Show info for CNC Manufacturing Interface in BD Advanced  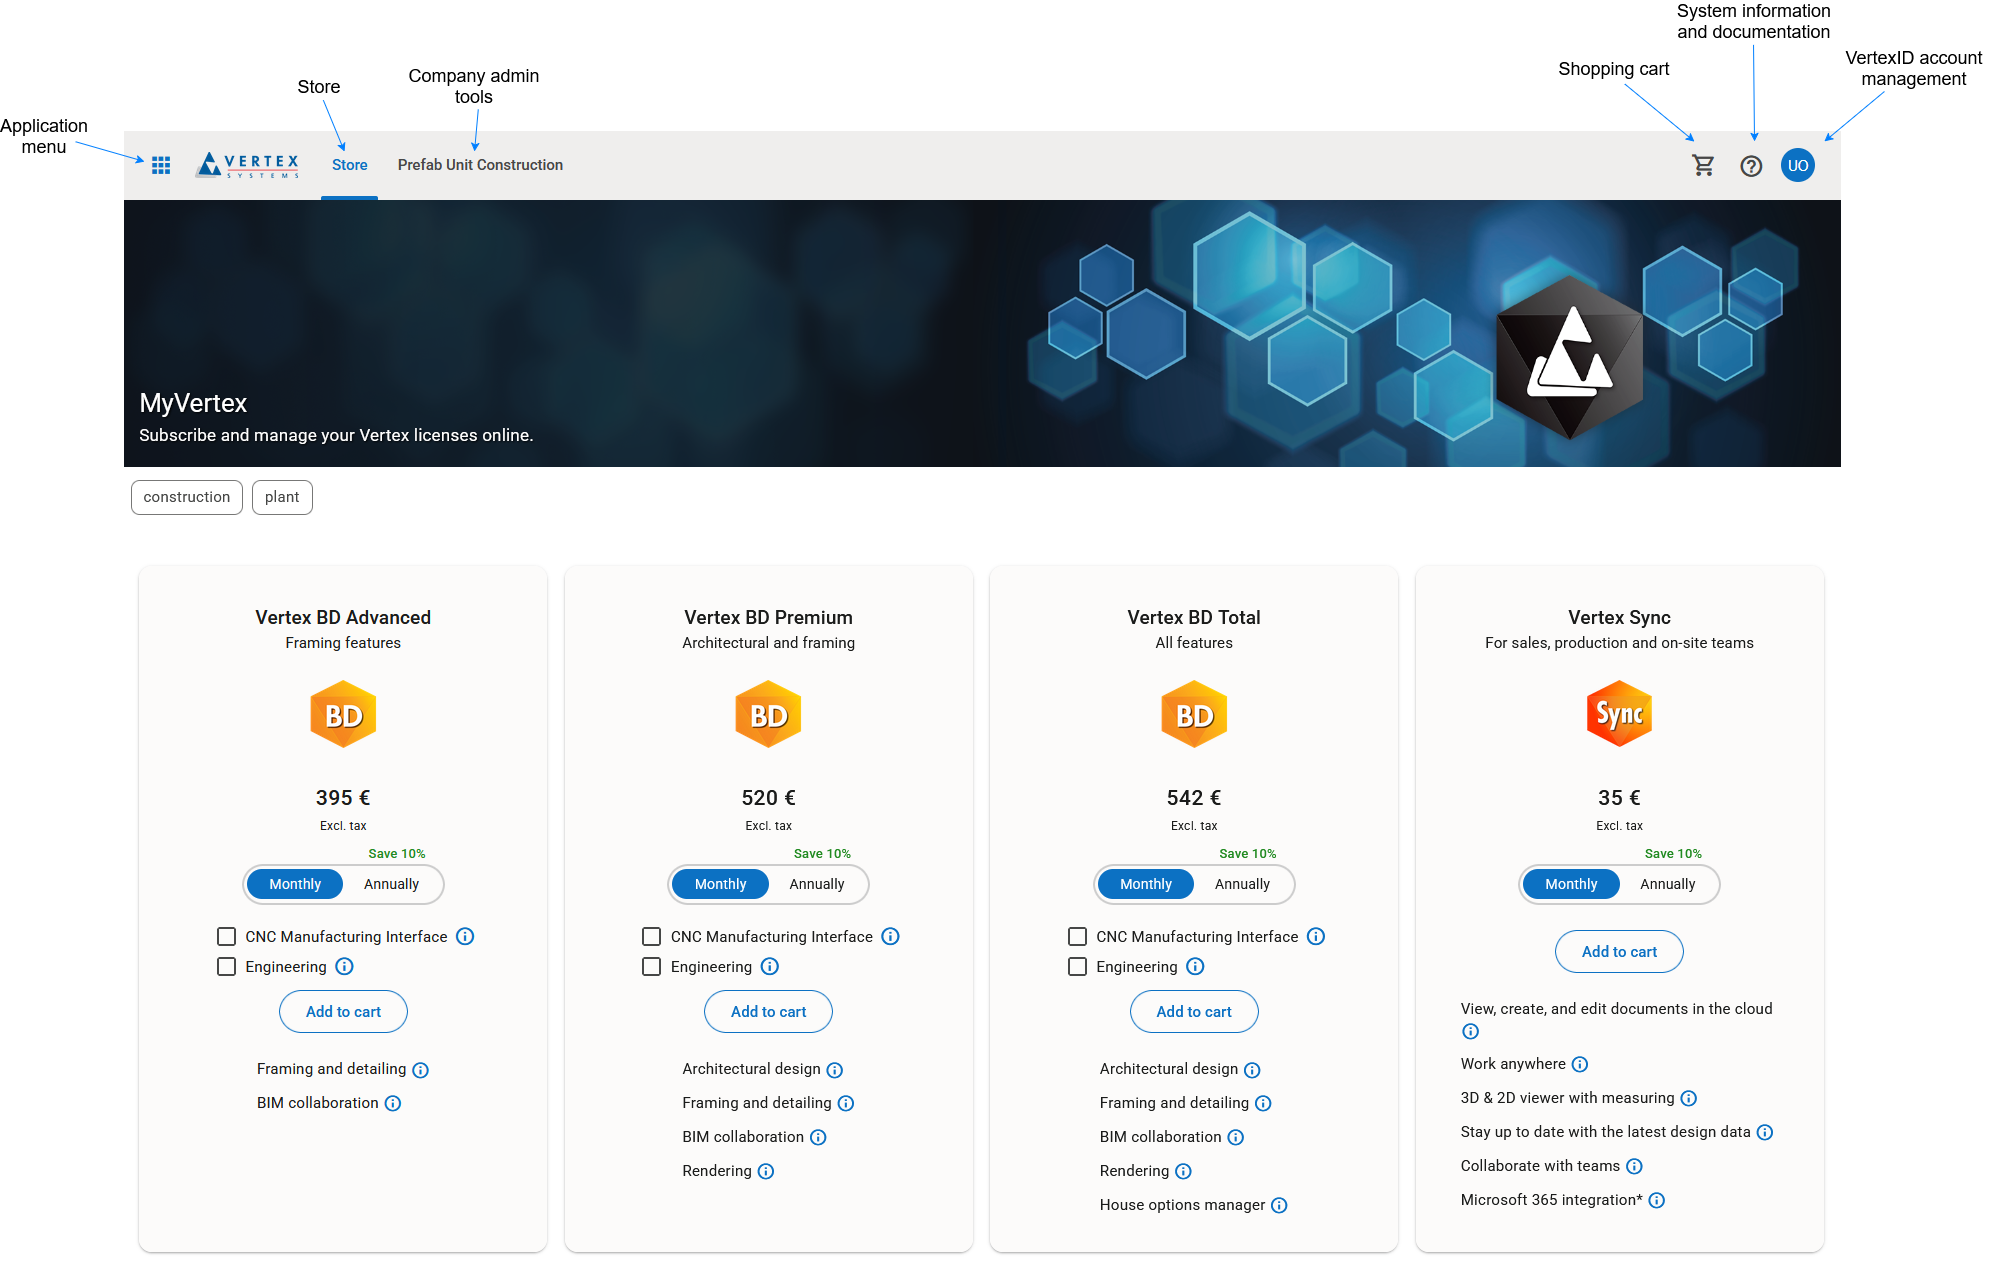[465, 937]
